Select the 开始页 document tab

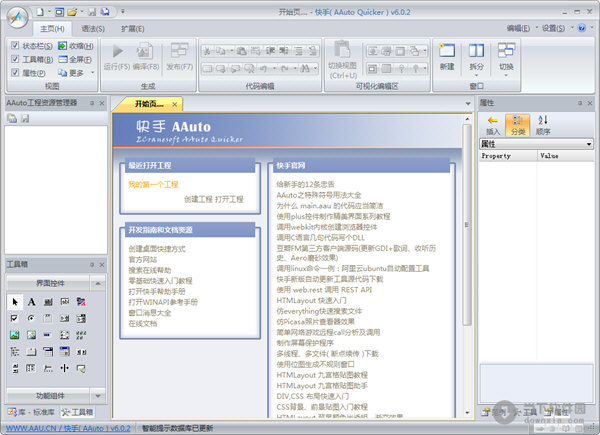coord(149,104)
